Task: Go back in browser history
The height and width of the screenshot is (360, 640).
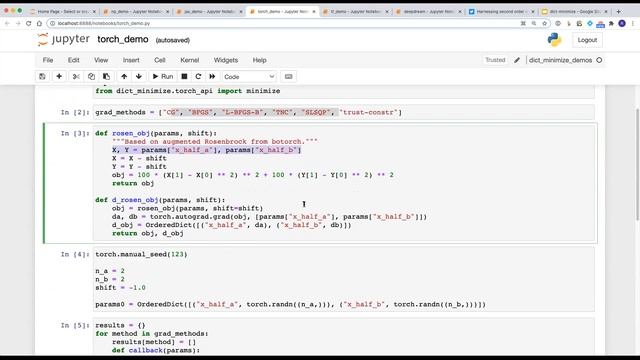Action: point(7,24)
